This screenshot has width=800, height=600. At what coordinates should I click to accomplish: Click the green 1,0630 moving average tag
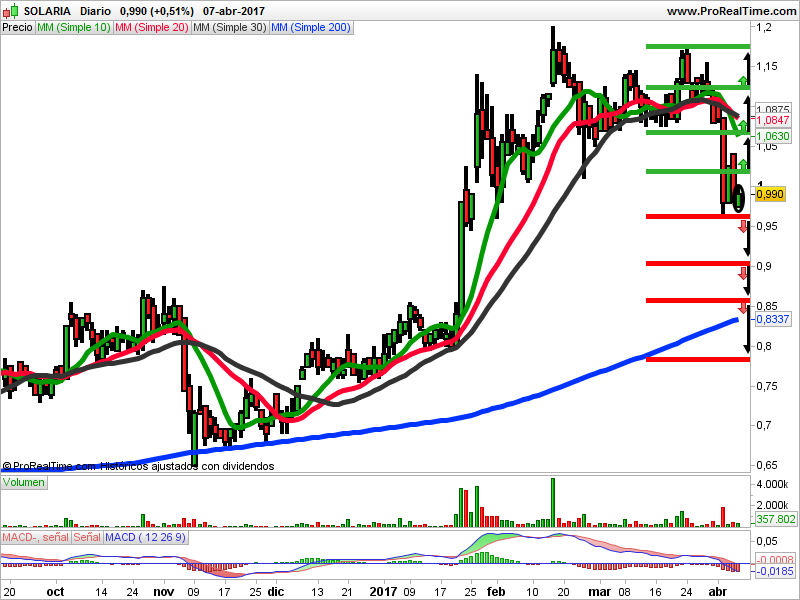(773, 136)
